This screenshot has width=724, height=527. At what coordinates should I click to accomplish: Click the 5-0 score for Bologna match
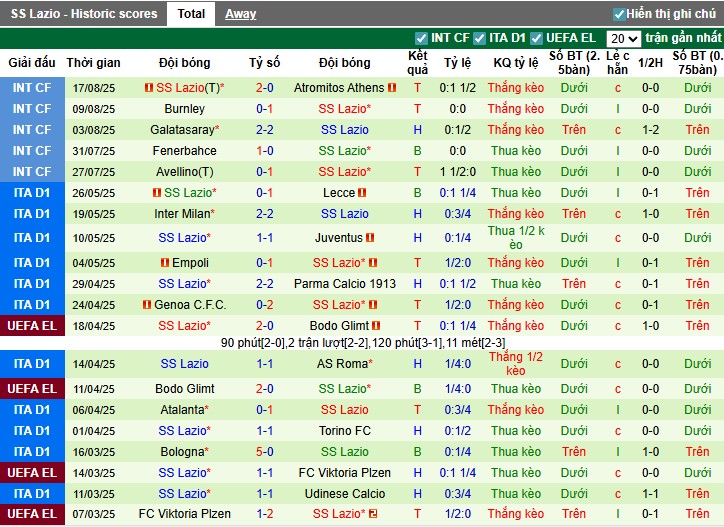coord(264,452)
